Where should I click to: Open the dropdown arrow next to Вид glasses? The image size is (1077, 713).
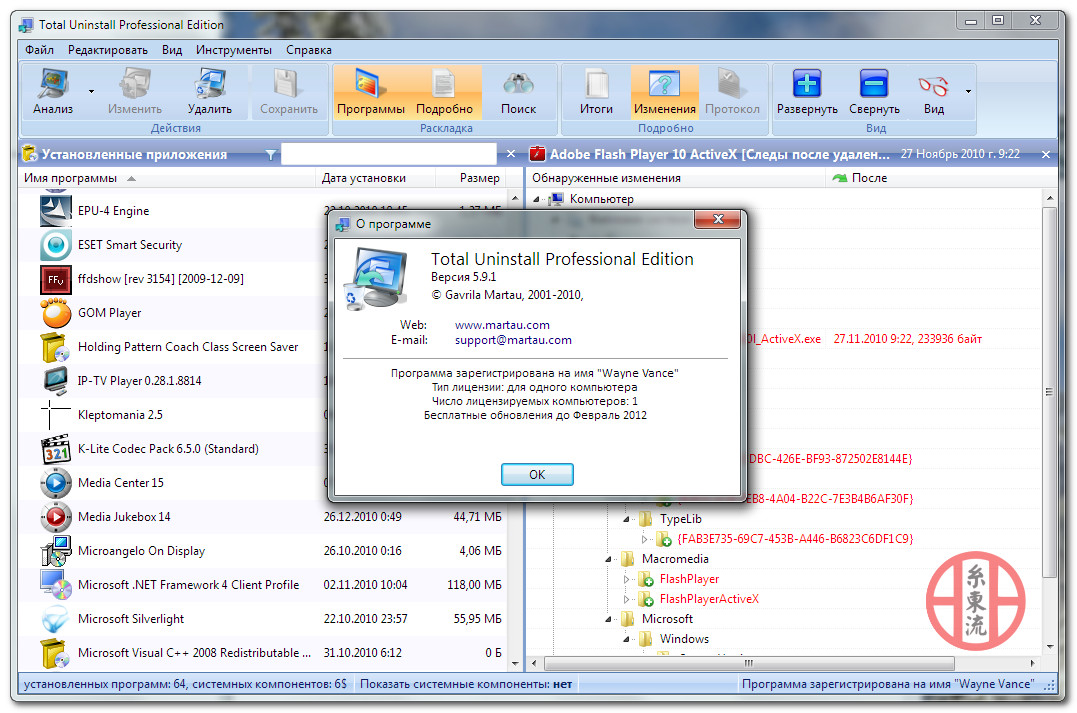pyautogui.click(x=968, y=91)
